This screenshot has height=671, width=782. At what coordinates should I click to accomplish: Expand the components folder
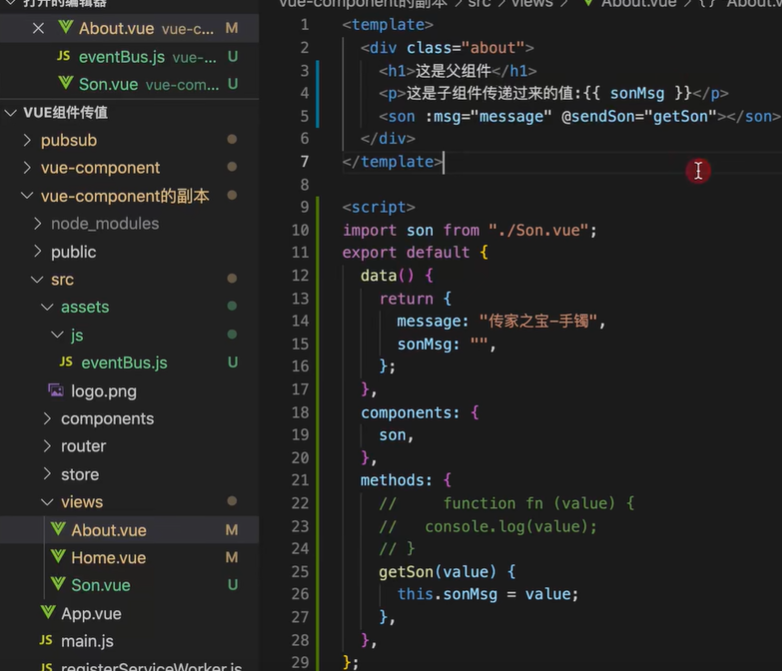point(47,419)
